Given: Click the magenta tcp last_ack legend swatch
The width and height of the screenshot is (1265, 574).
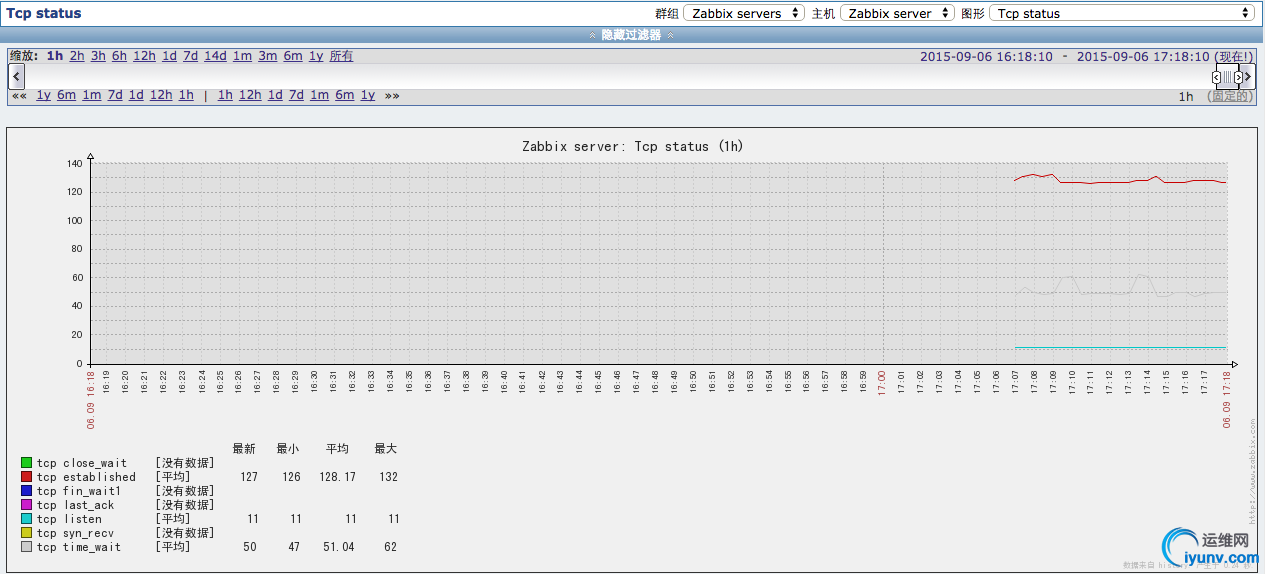Looking at the screenshot, I should point(27,505).
